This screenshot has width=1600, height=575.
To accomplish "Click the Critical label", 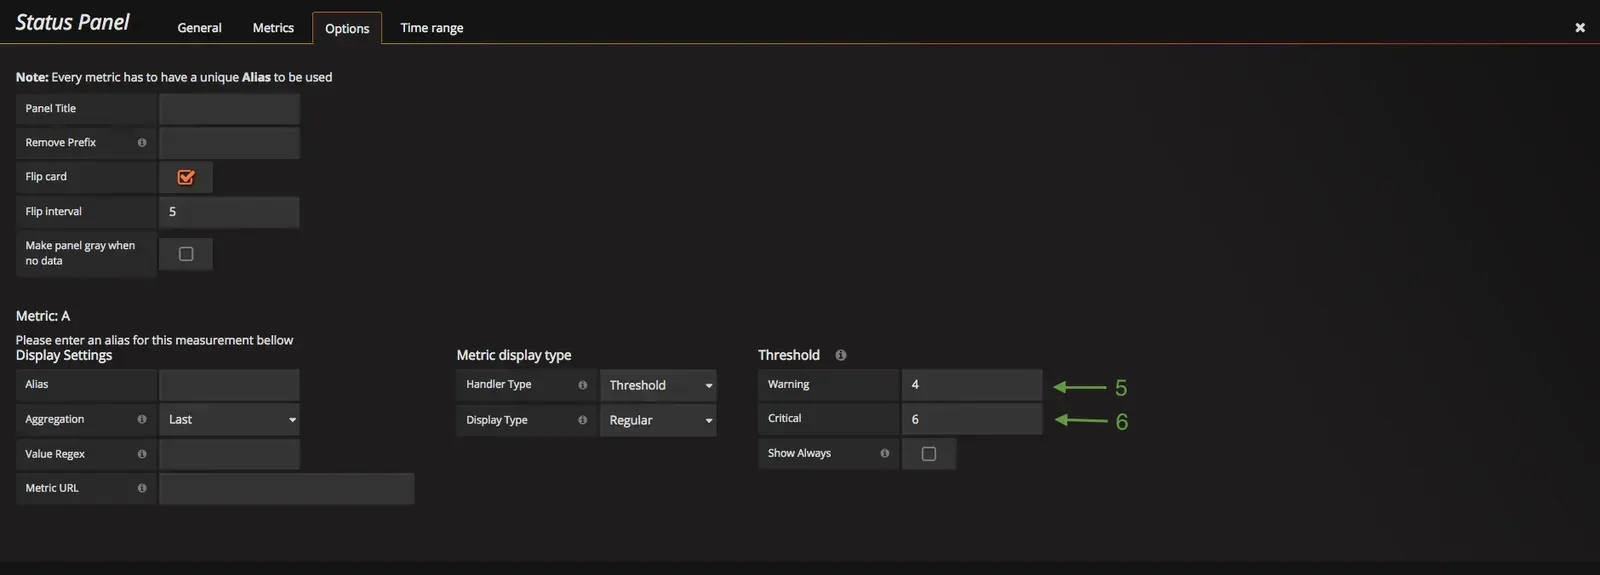I will coord(785,419).
